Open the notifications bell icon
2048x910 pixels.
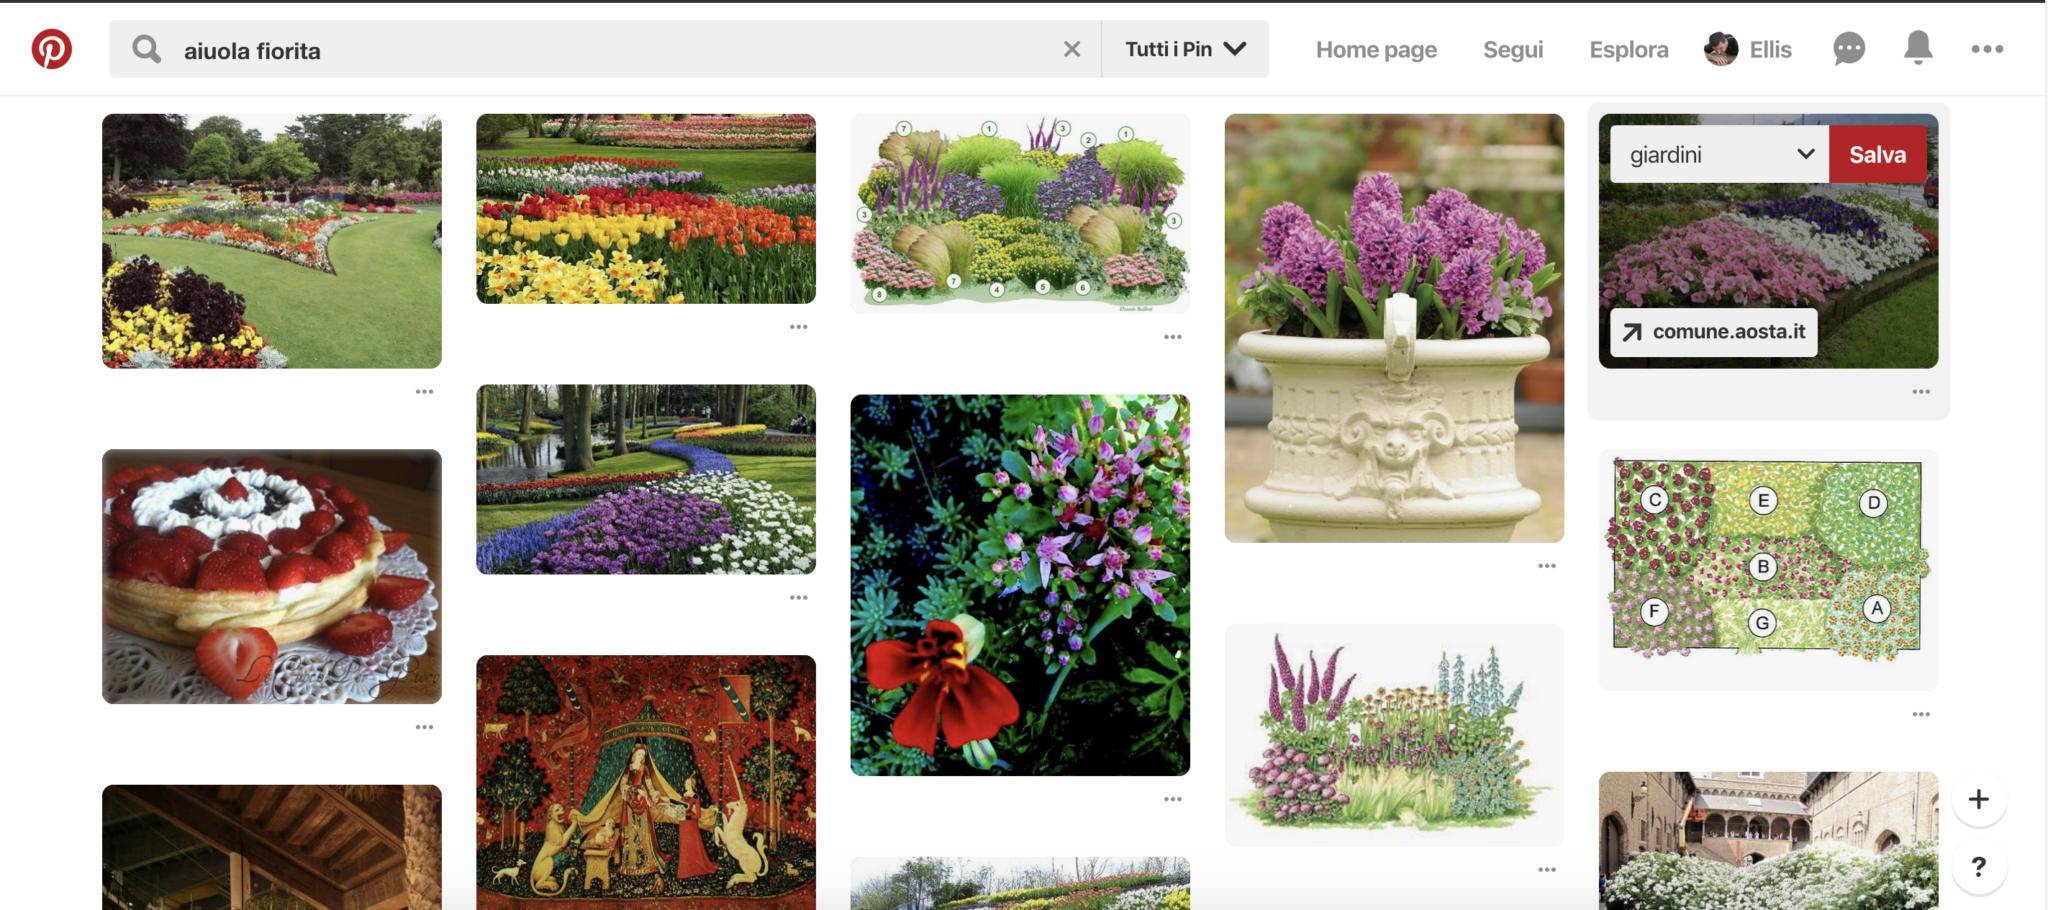(x=1917, y=48)
